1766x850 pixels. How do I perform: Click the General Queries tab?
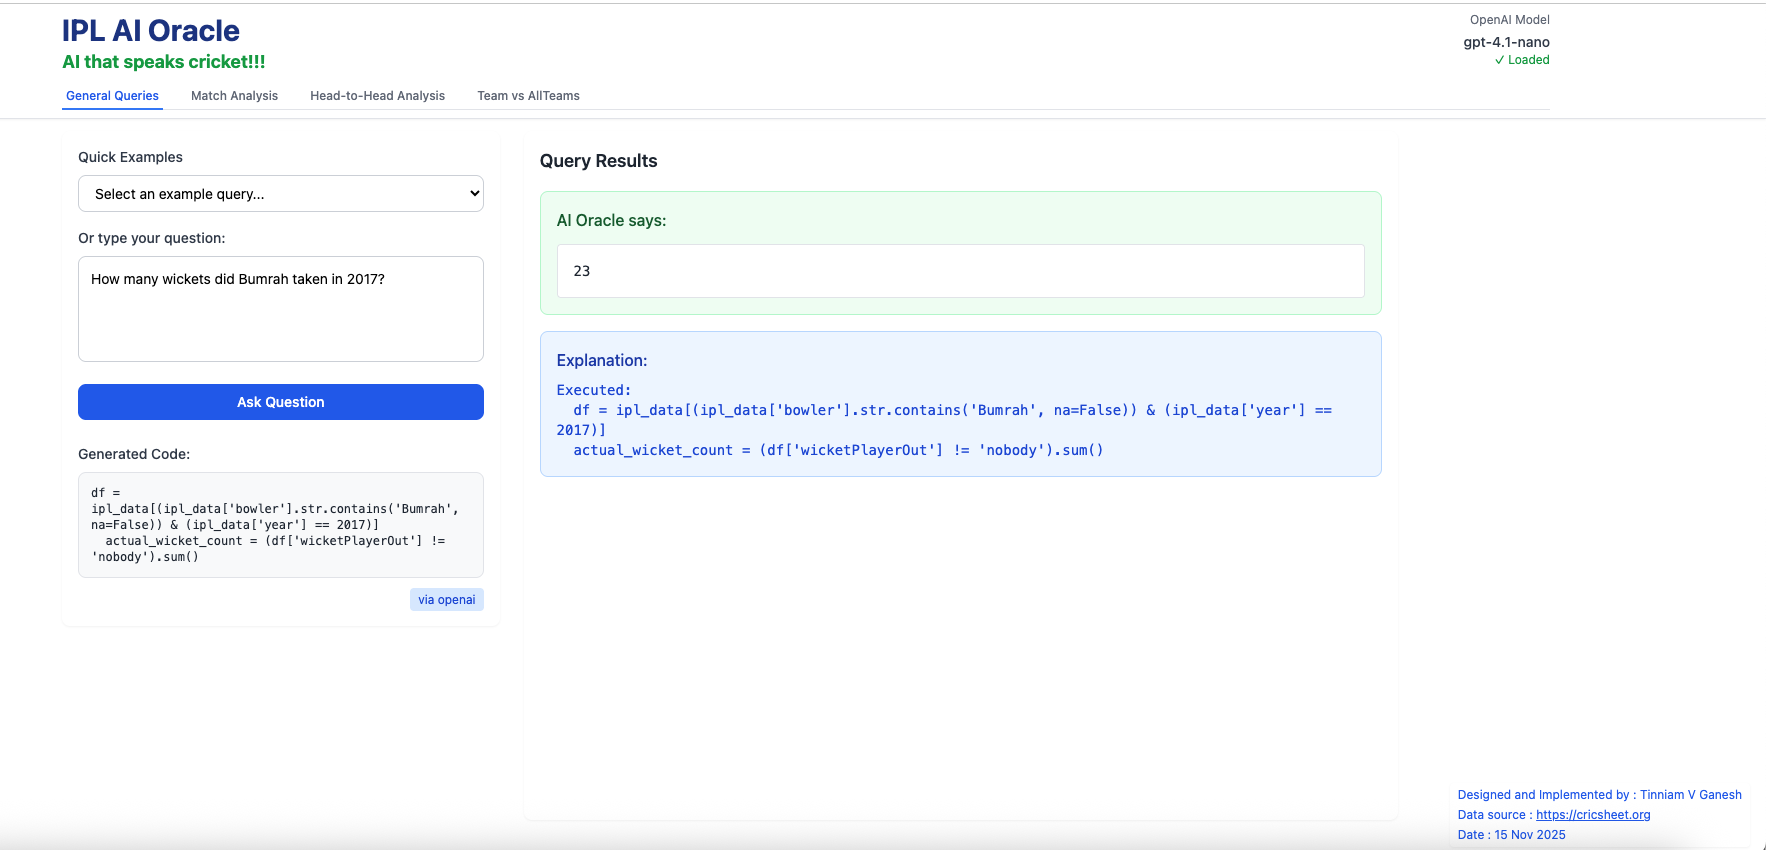tap(112, 96)
